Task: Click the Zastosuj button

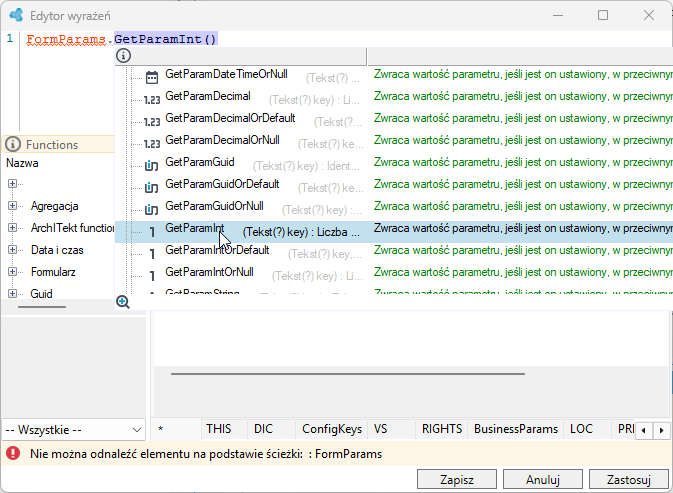Action: (628, 479)
